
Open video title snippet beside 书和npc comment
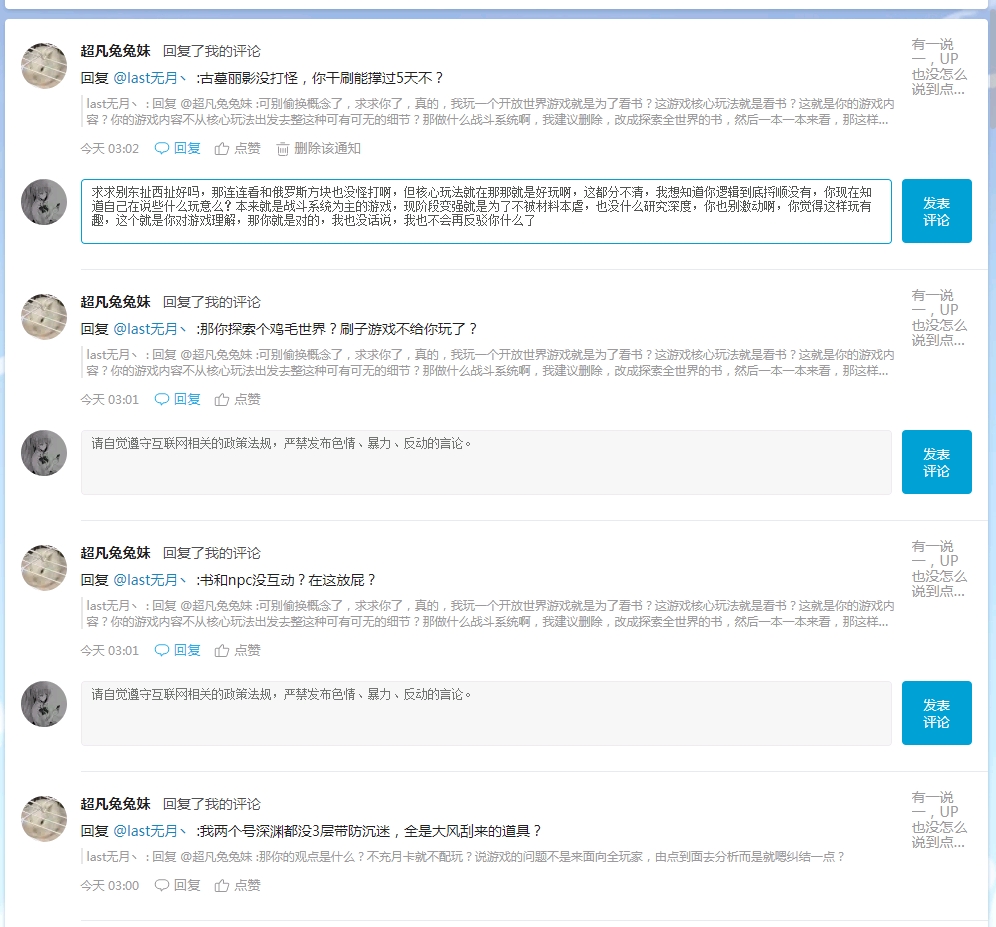[939, 569]
